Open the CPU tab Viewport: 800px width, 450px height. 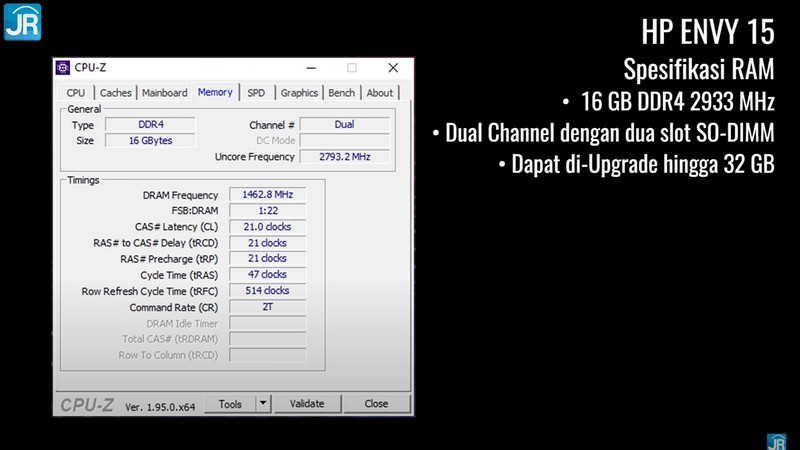(76, 93)
